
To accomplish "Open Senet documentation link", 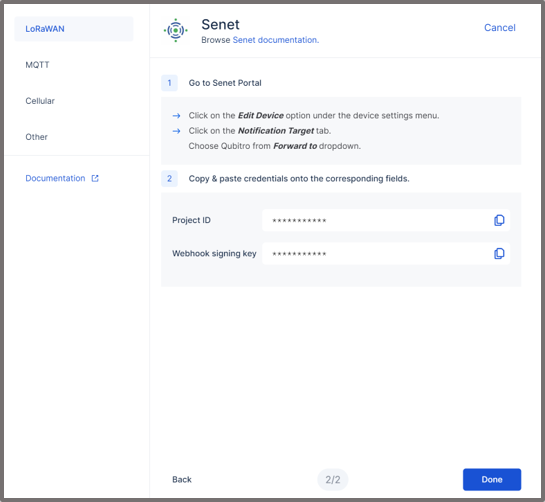I will tap(276, 40).
